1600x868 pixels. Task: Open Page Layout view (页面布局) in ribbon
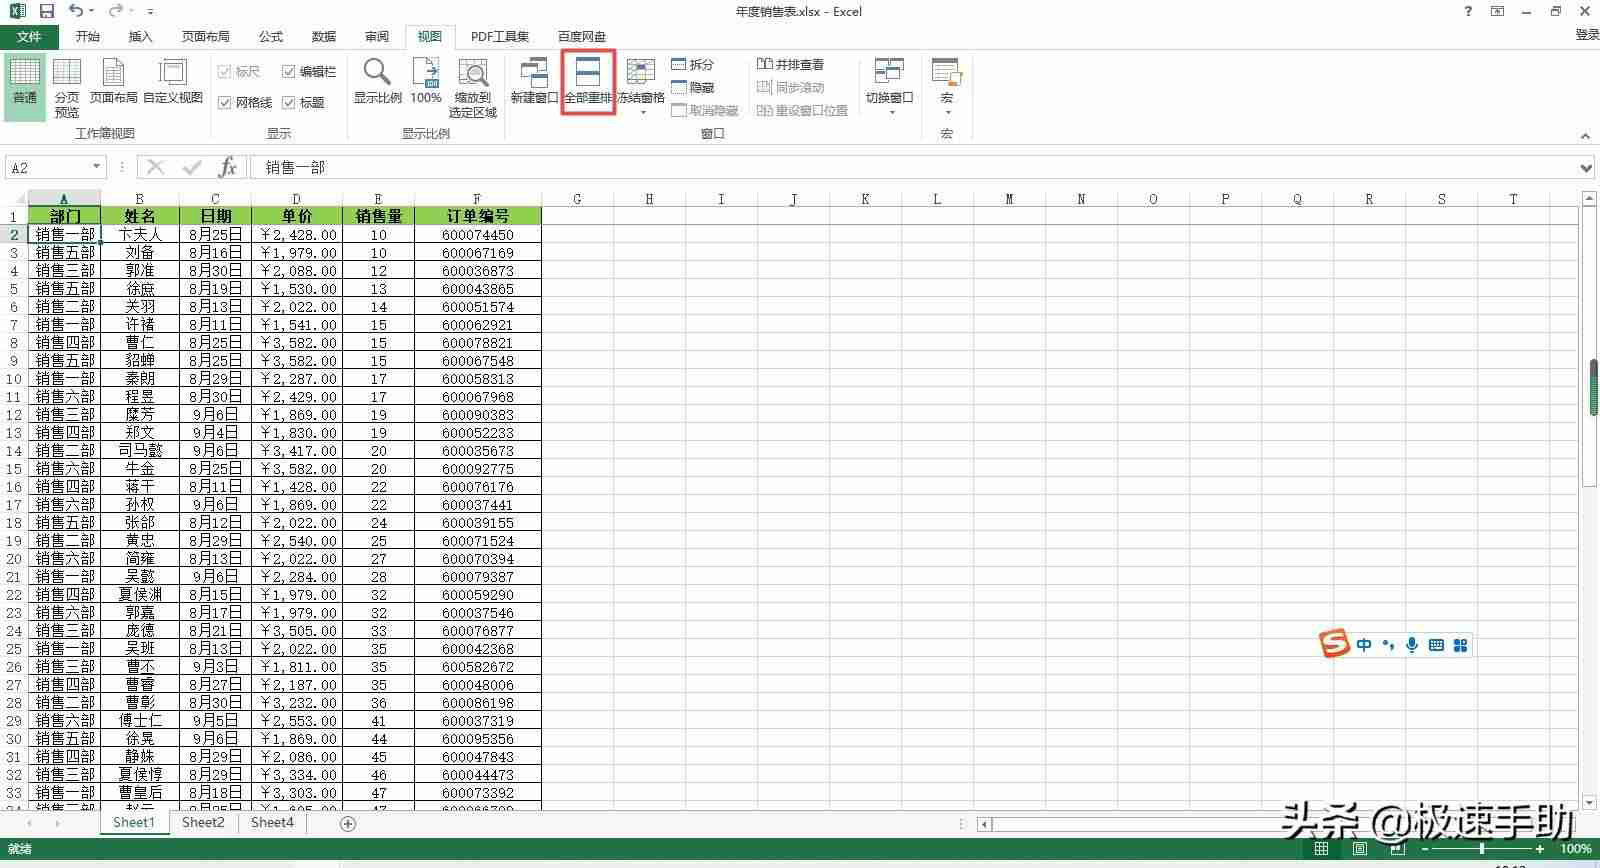point(114,82)
